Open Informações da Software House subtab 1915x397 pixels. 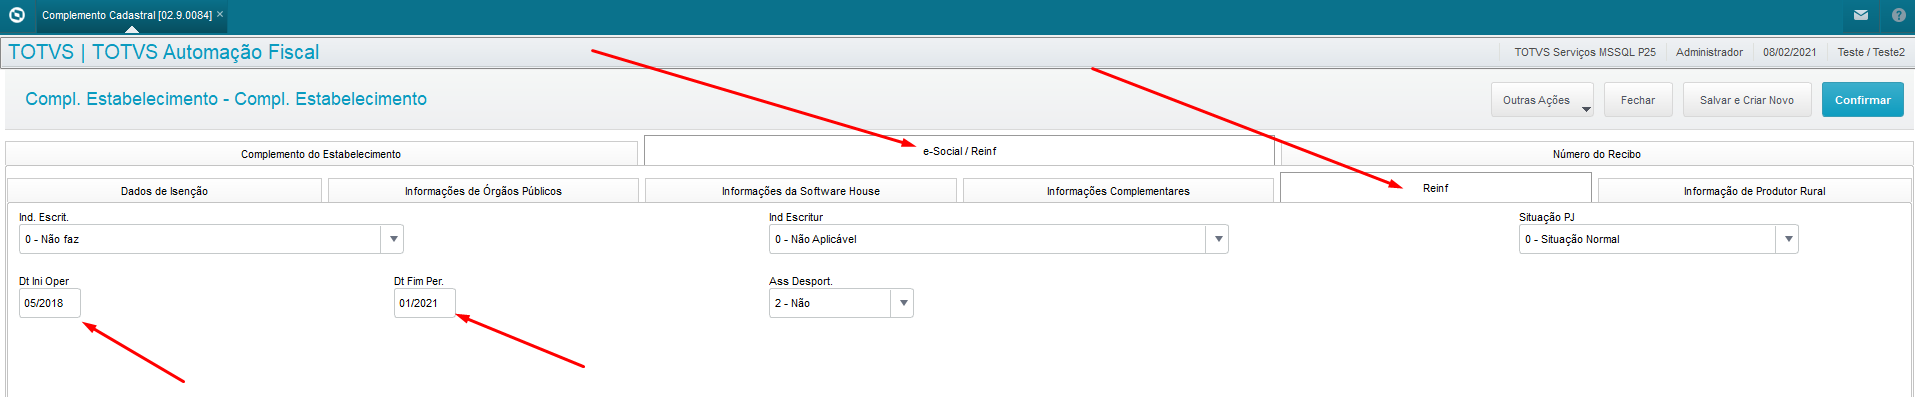click(801, 191)
